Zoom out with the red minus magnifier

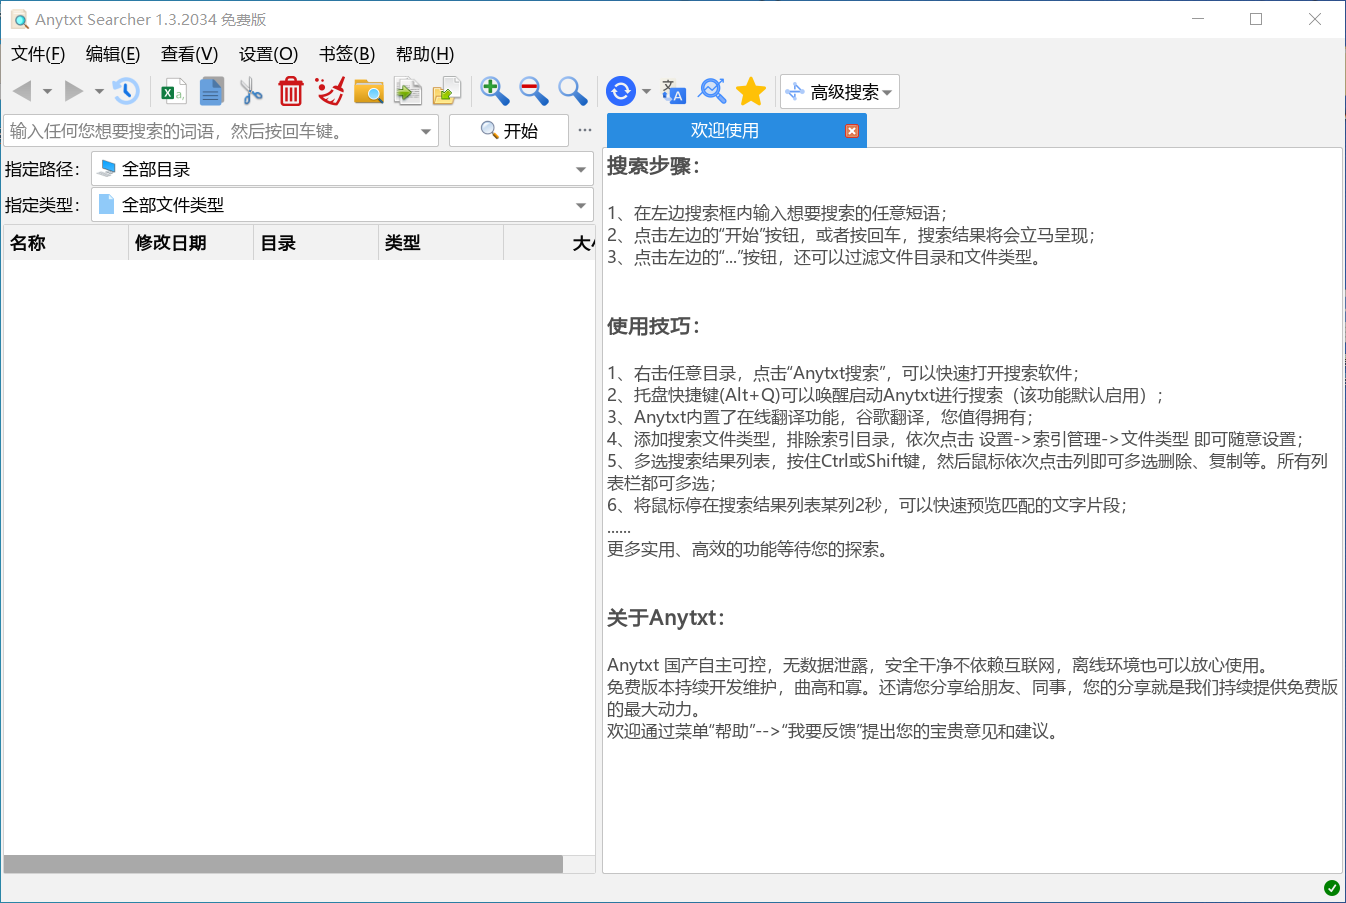point(534,91)
